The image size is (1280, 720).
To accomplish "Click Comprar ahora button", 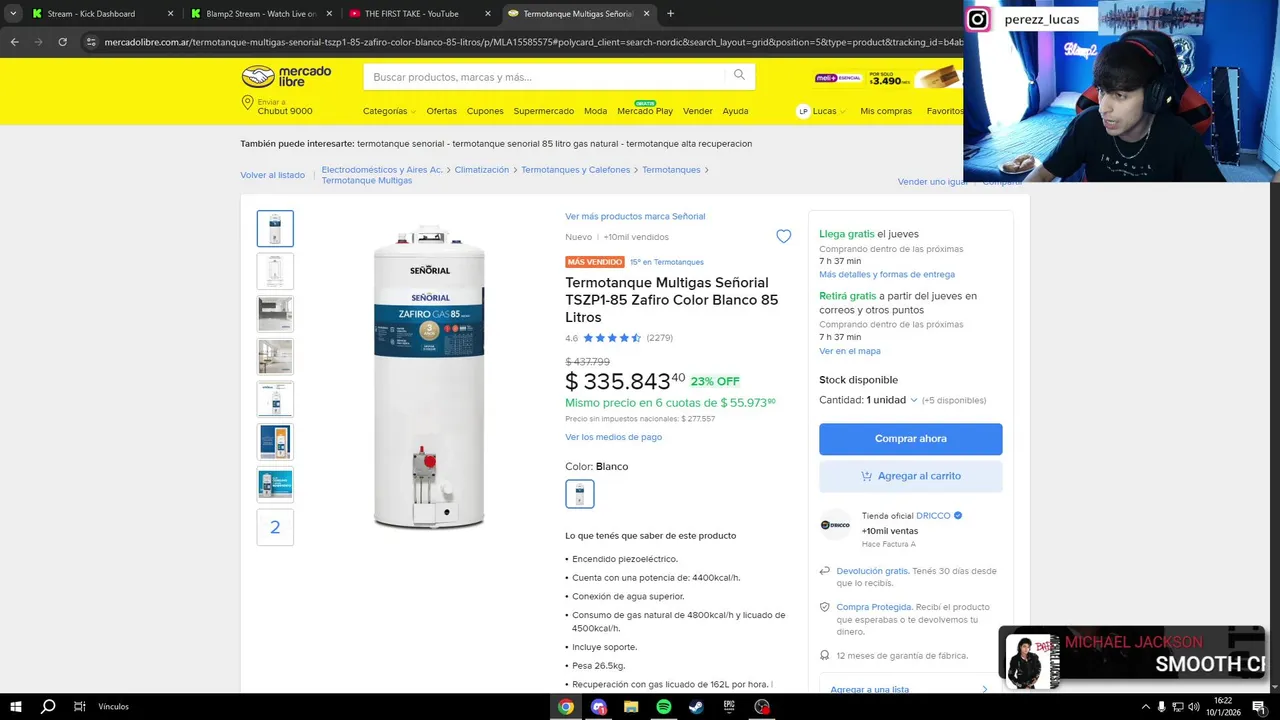I will point(910,439).
